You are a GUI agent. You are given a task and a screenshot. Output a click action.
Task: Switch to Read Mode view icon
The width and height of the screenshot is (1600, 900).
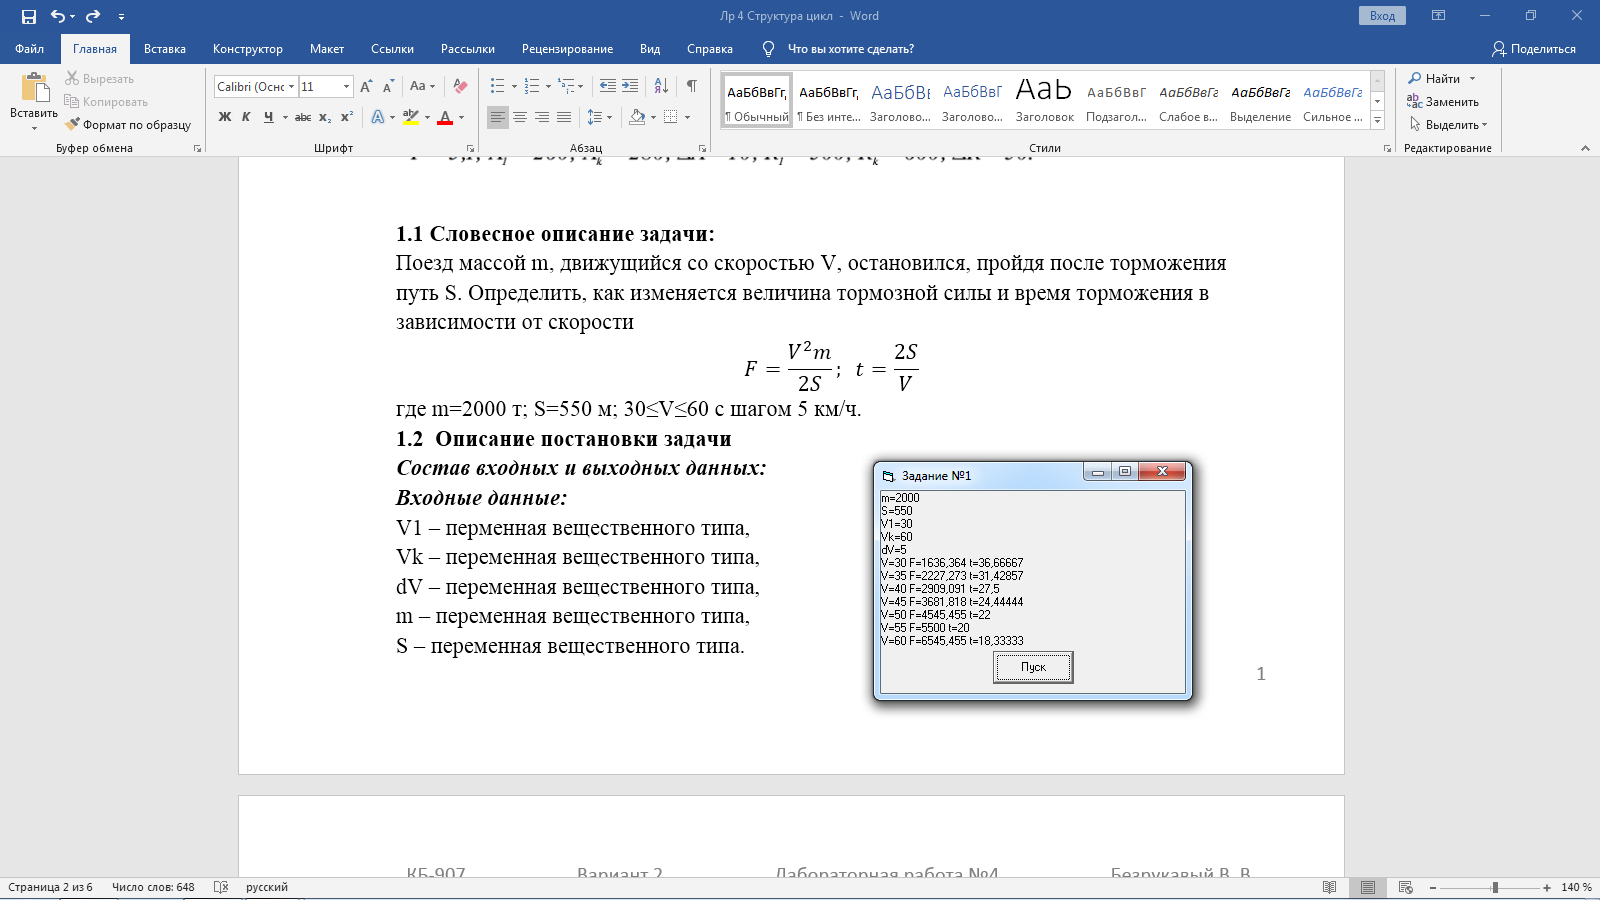(x=1329, y=887)
